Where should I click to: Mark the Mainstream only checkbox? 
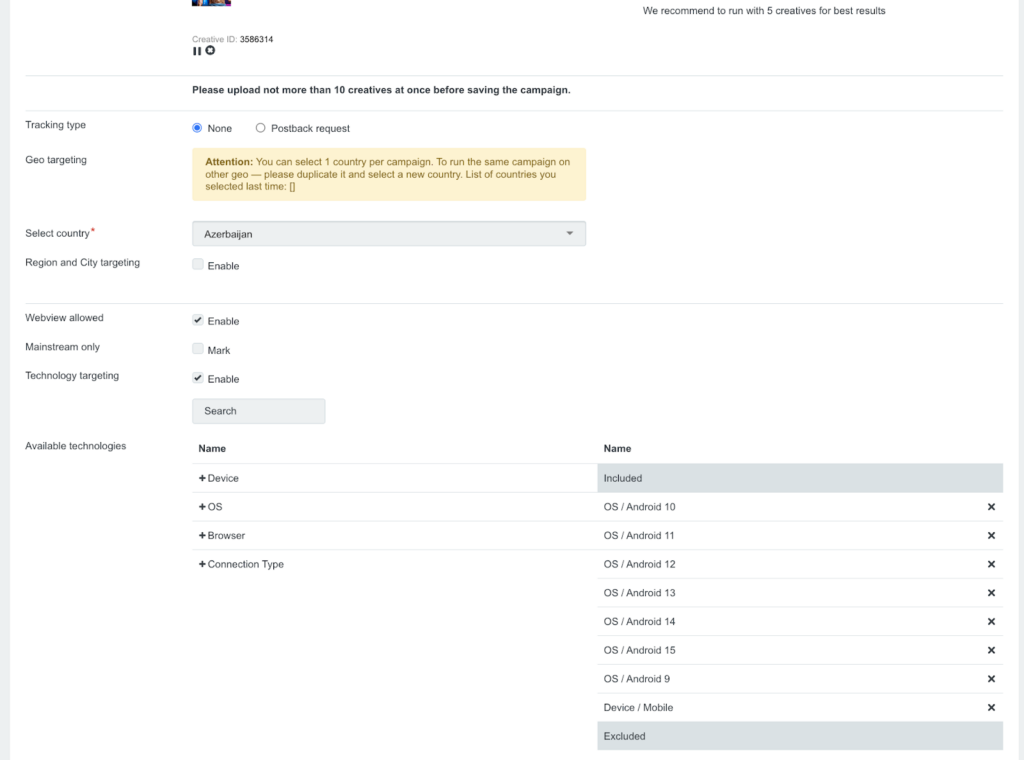pyautogui.click(x=198, y=349)
